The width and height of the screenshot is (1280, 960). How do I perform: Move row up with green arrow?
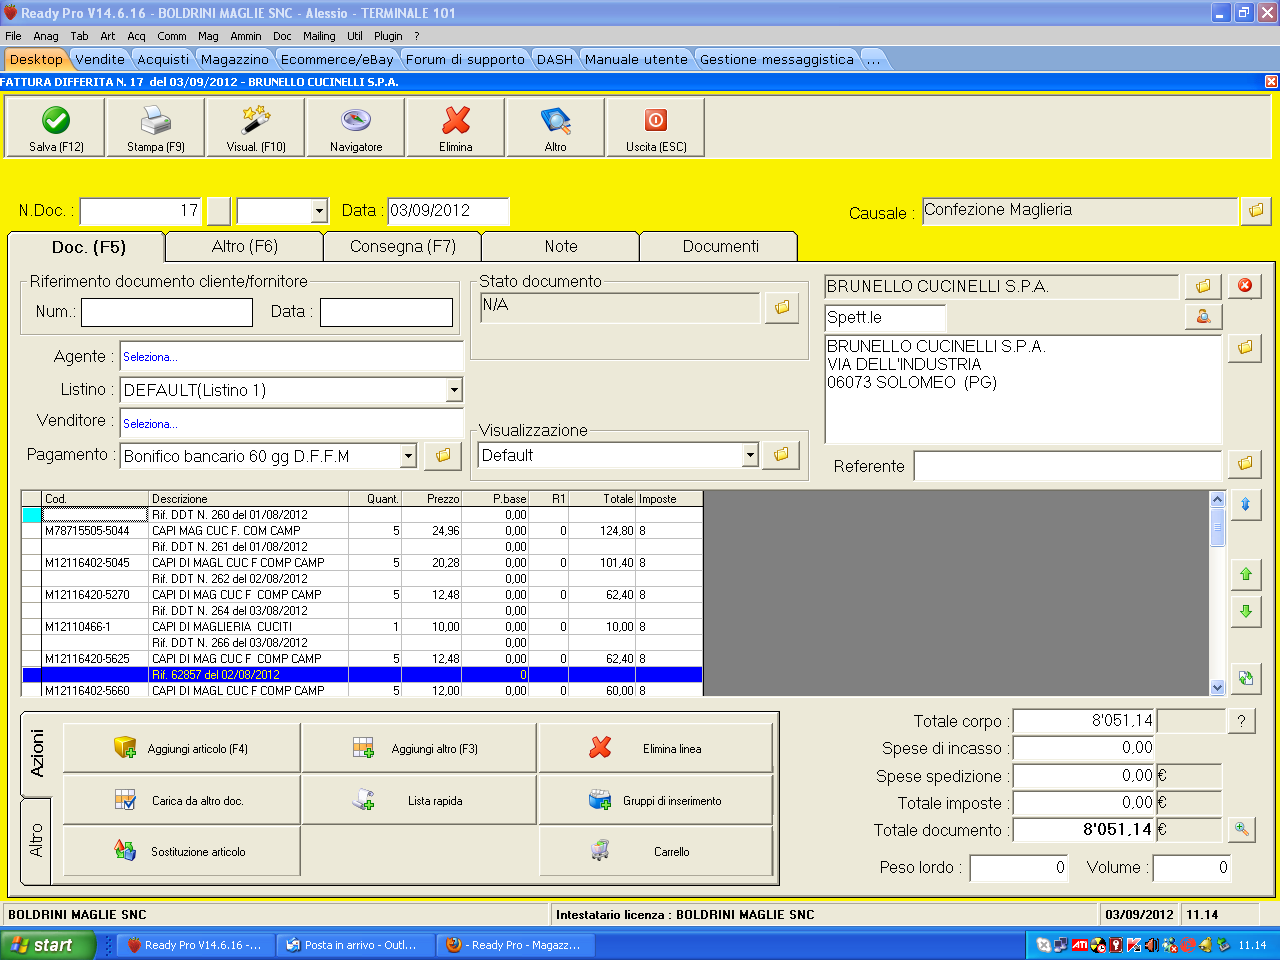pyautogui.click(x=1246, y=574)
